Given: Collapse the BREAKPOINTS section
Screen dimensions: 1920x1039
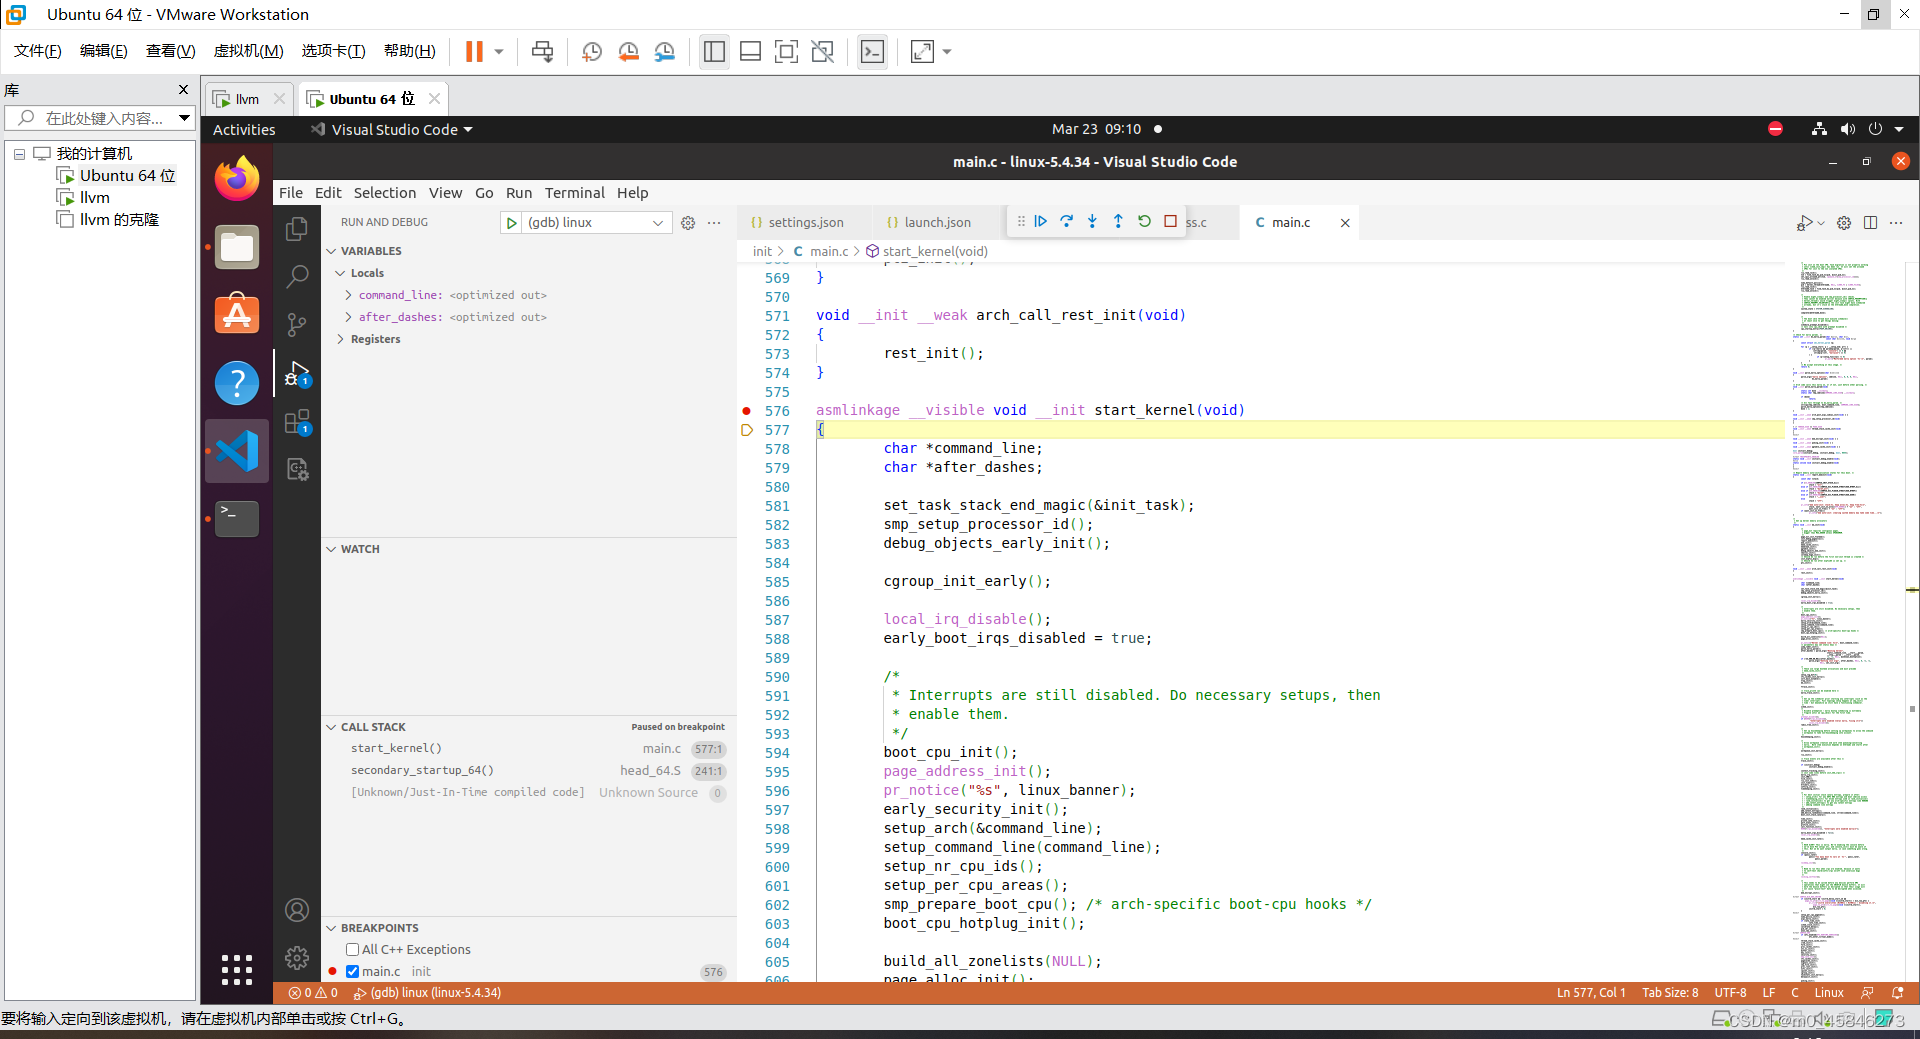Looking at the screenshot, I should 331,928.
